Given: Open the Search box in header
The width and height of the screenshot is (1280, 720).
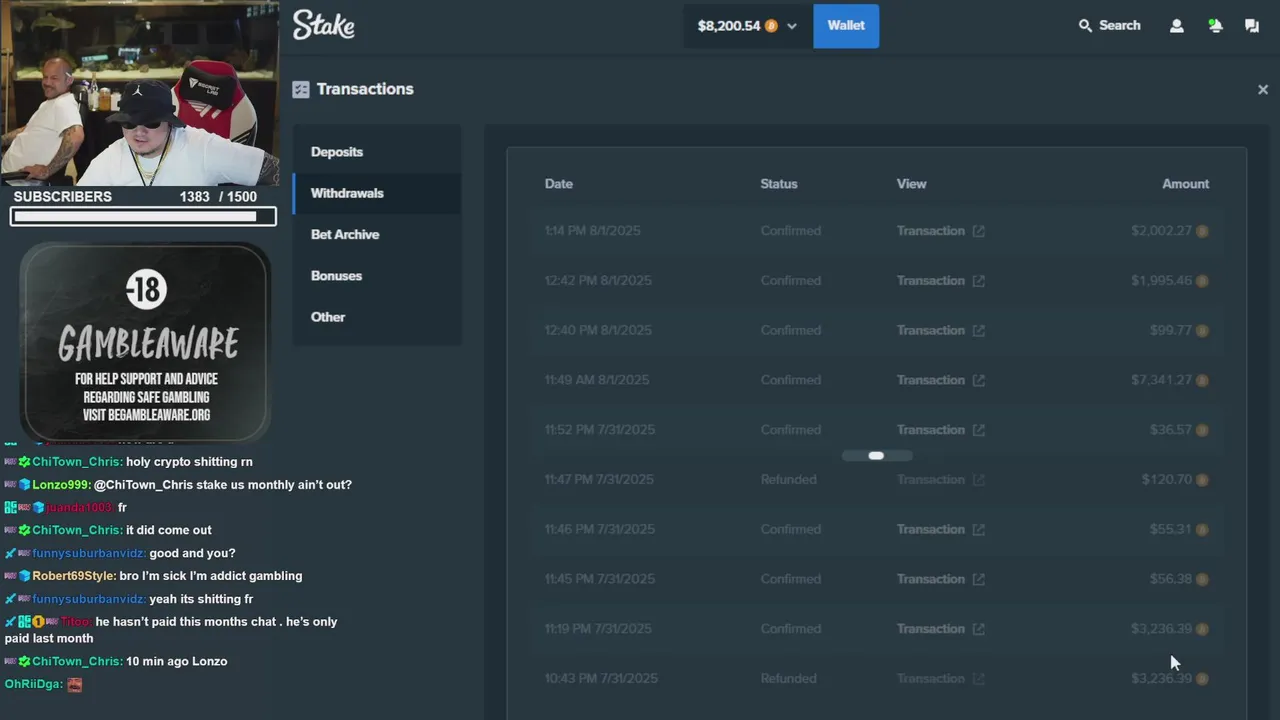Looking at the screenshot, I should point(1109,26).
